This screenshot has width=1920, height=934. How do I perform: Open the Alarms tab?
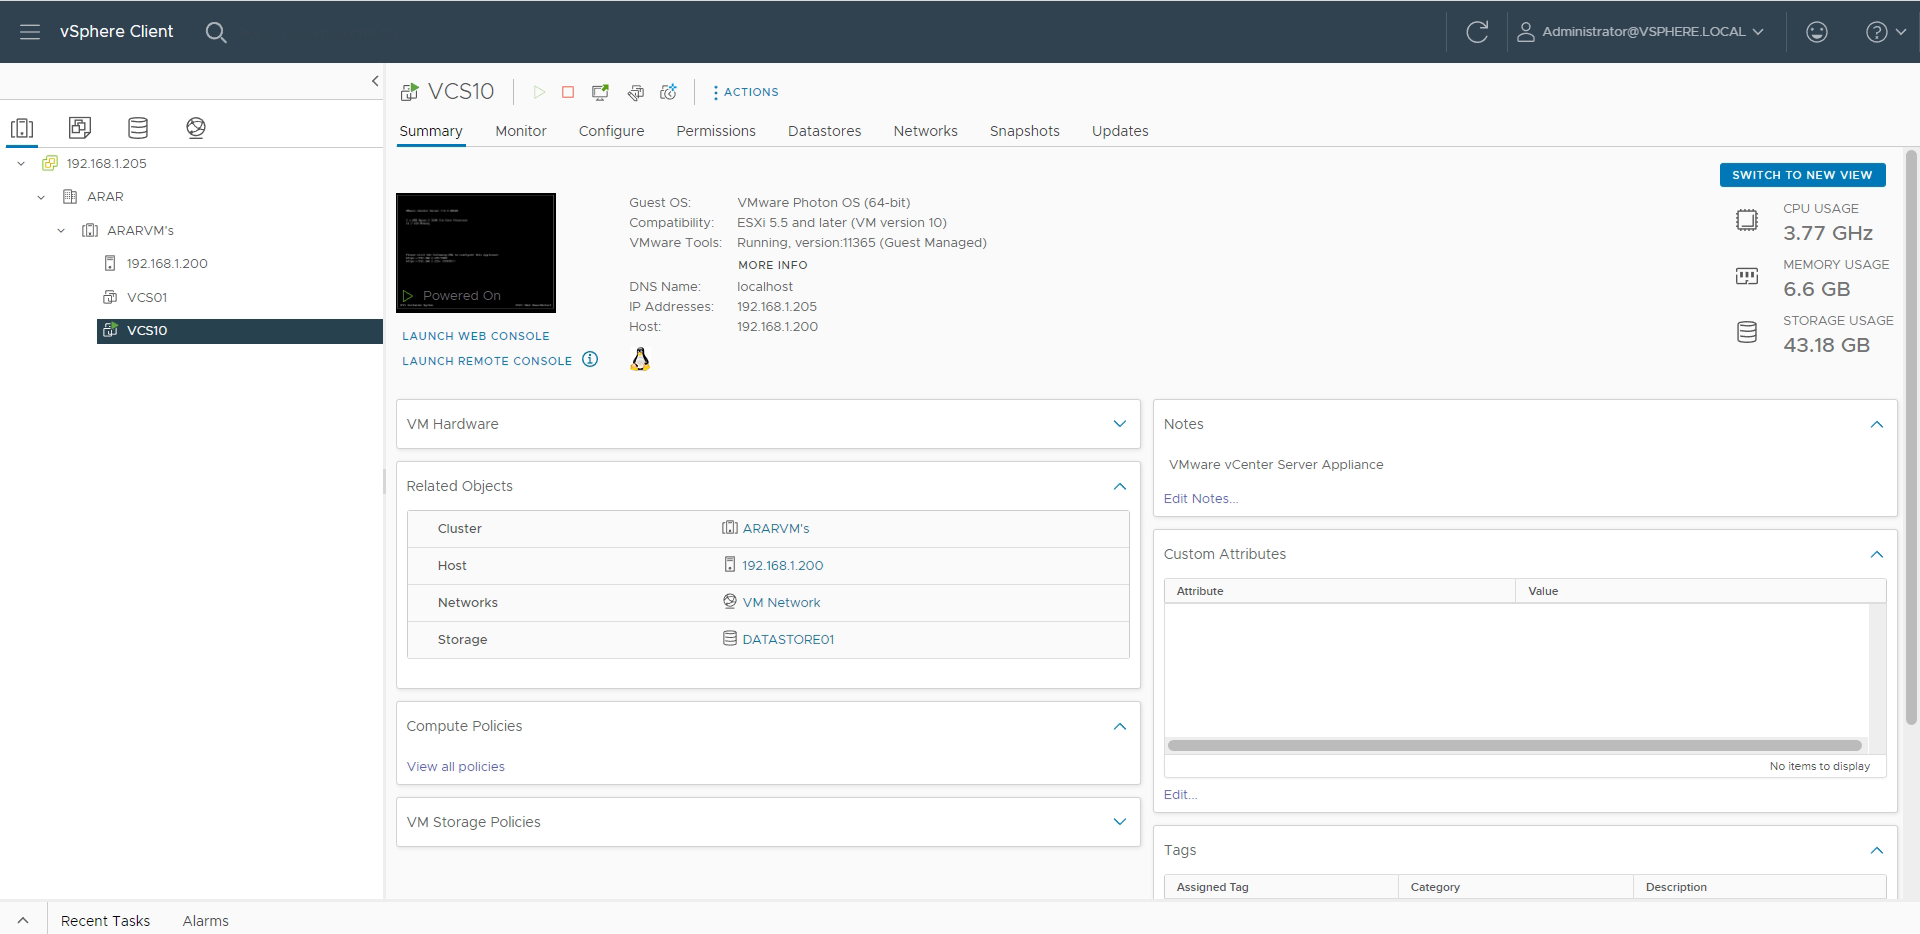(205, 921)
